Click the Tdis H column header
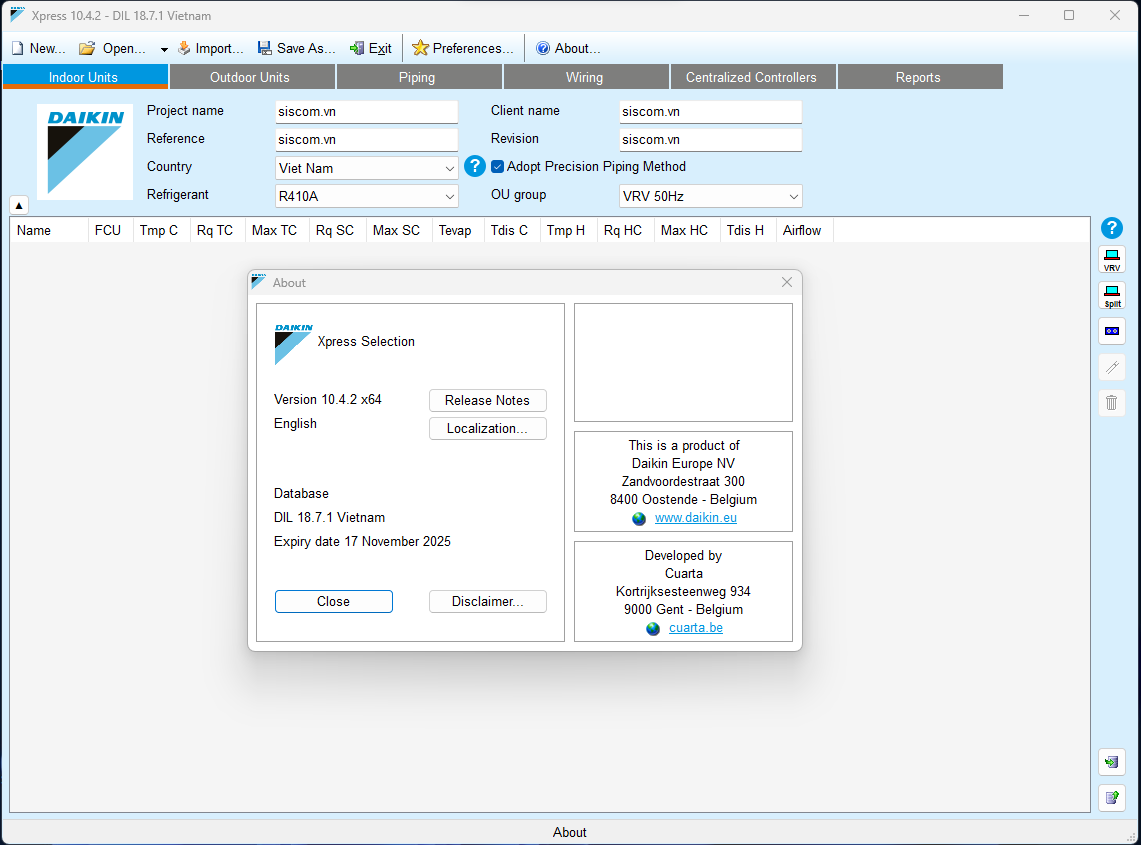Image resolution: width=1141 pixels, height=845 pixels. (748, 230)
